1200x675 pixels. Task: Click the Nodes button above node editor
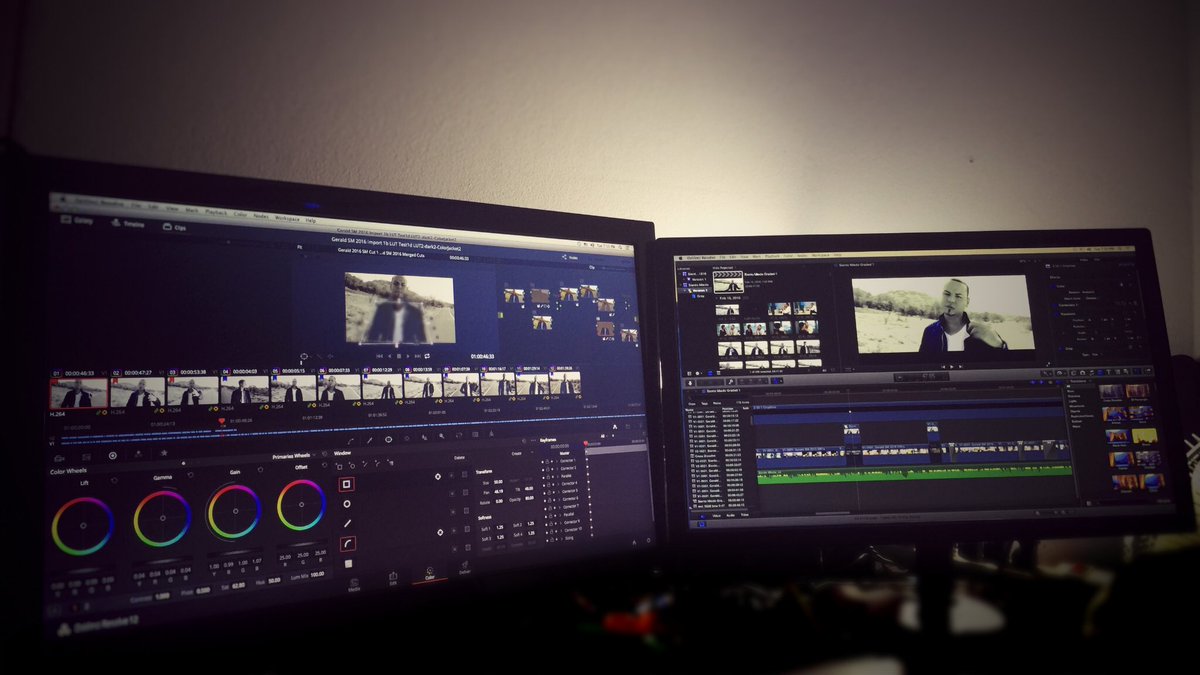(x=571, y=258)
